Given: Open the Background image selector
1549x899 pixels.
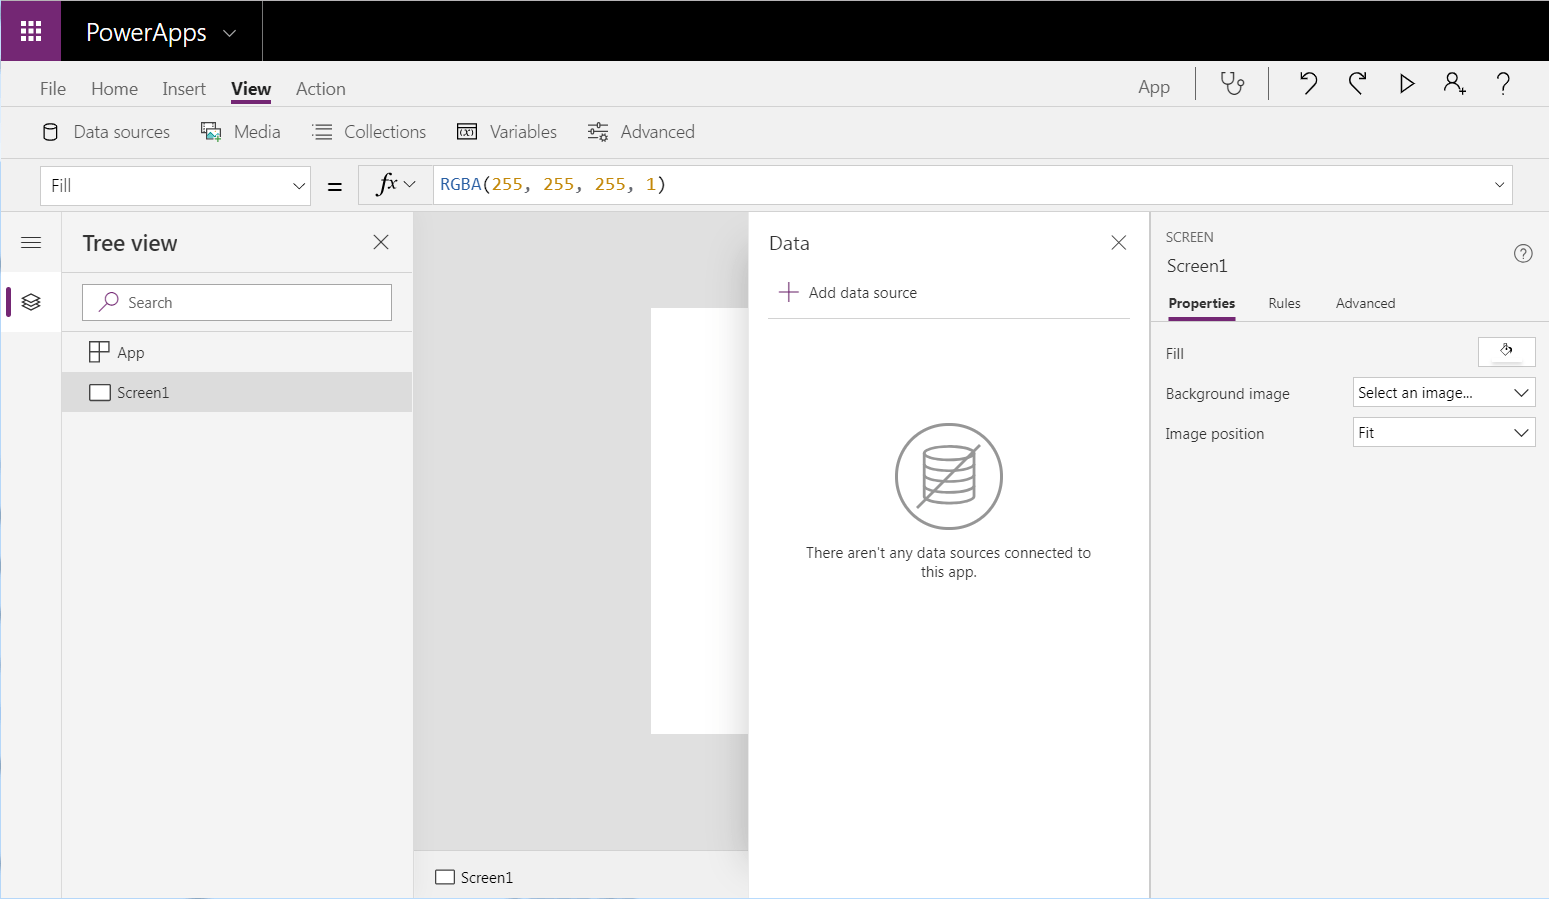Looking at the screenshot, I should click(1443, 391).
